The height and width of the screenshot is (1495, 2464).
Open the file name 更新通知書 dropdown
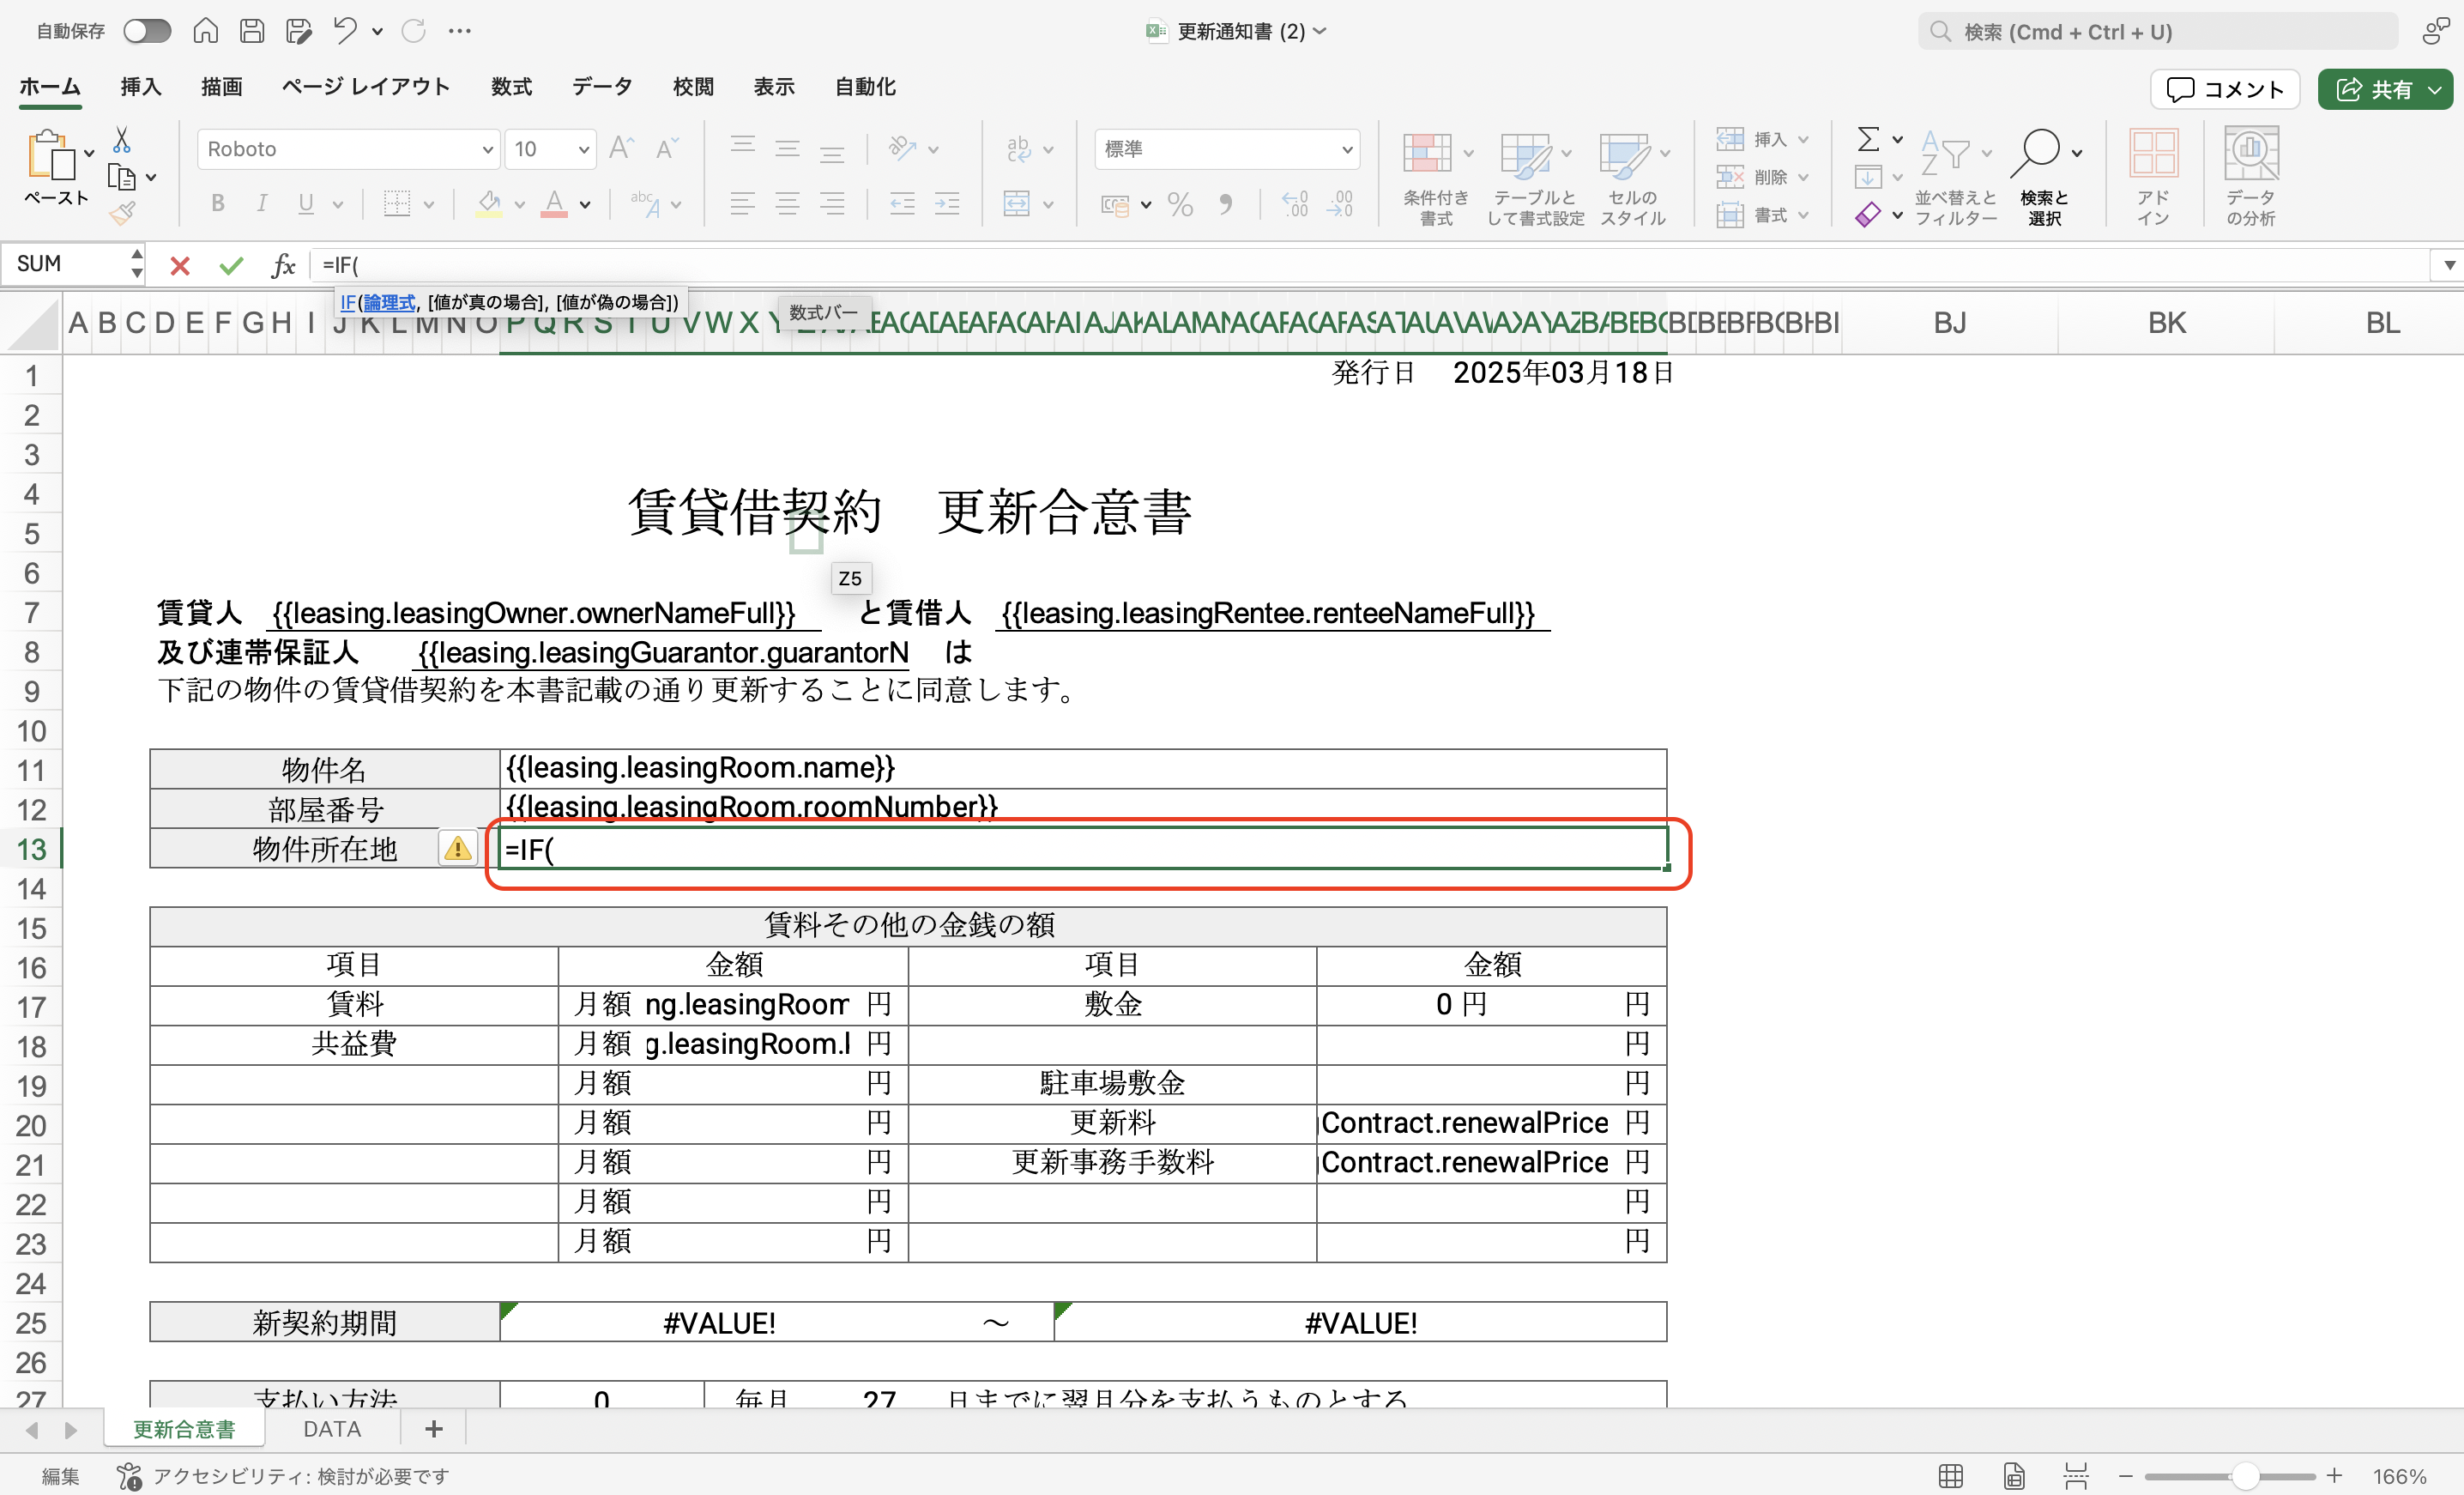tap(1319, 31)
